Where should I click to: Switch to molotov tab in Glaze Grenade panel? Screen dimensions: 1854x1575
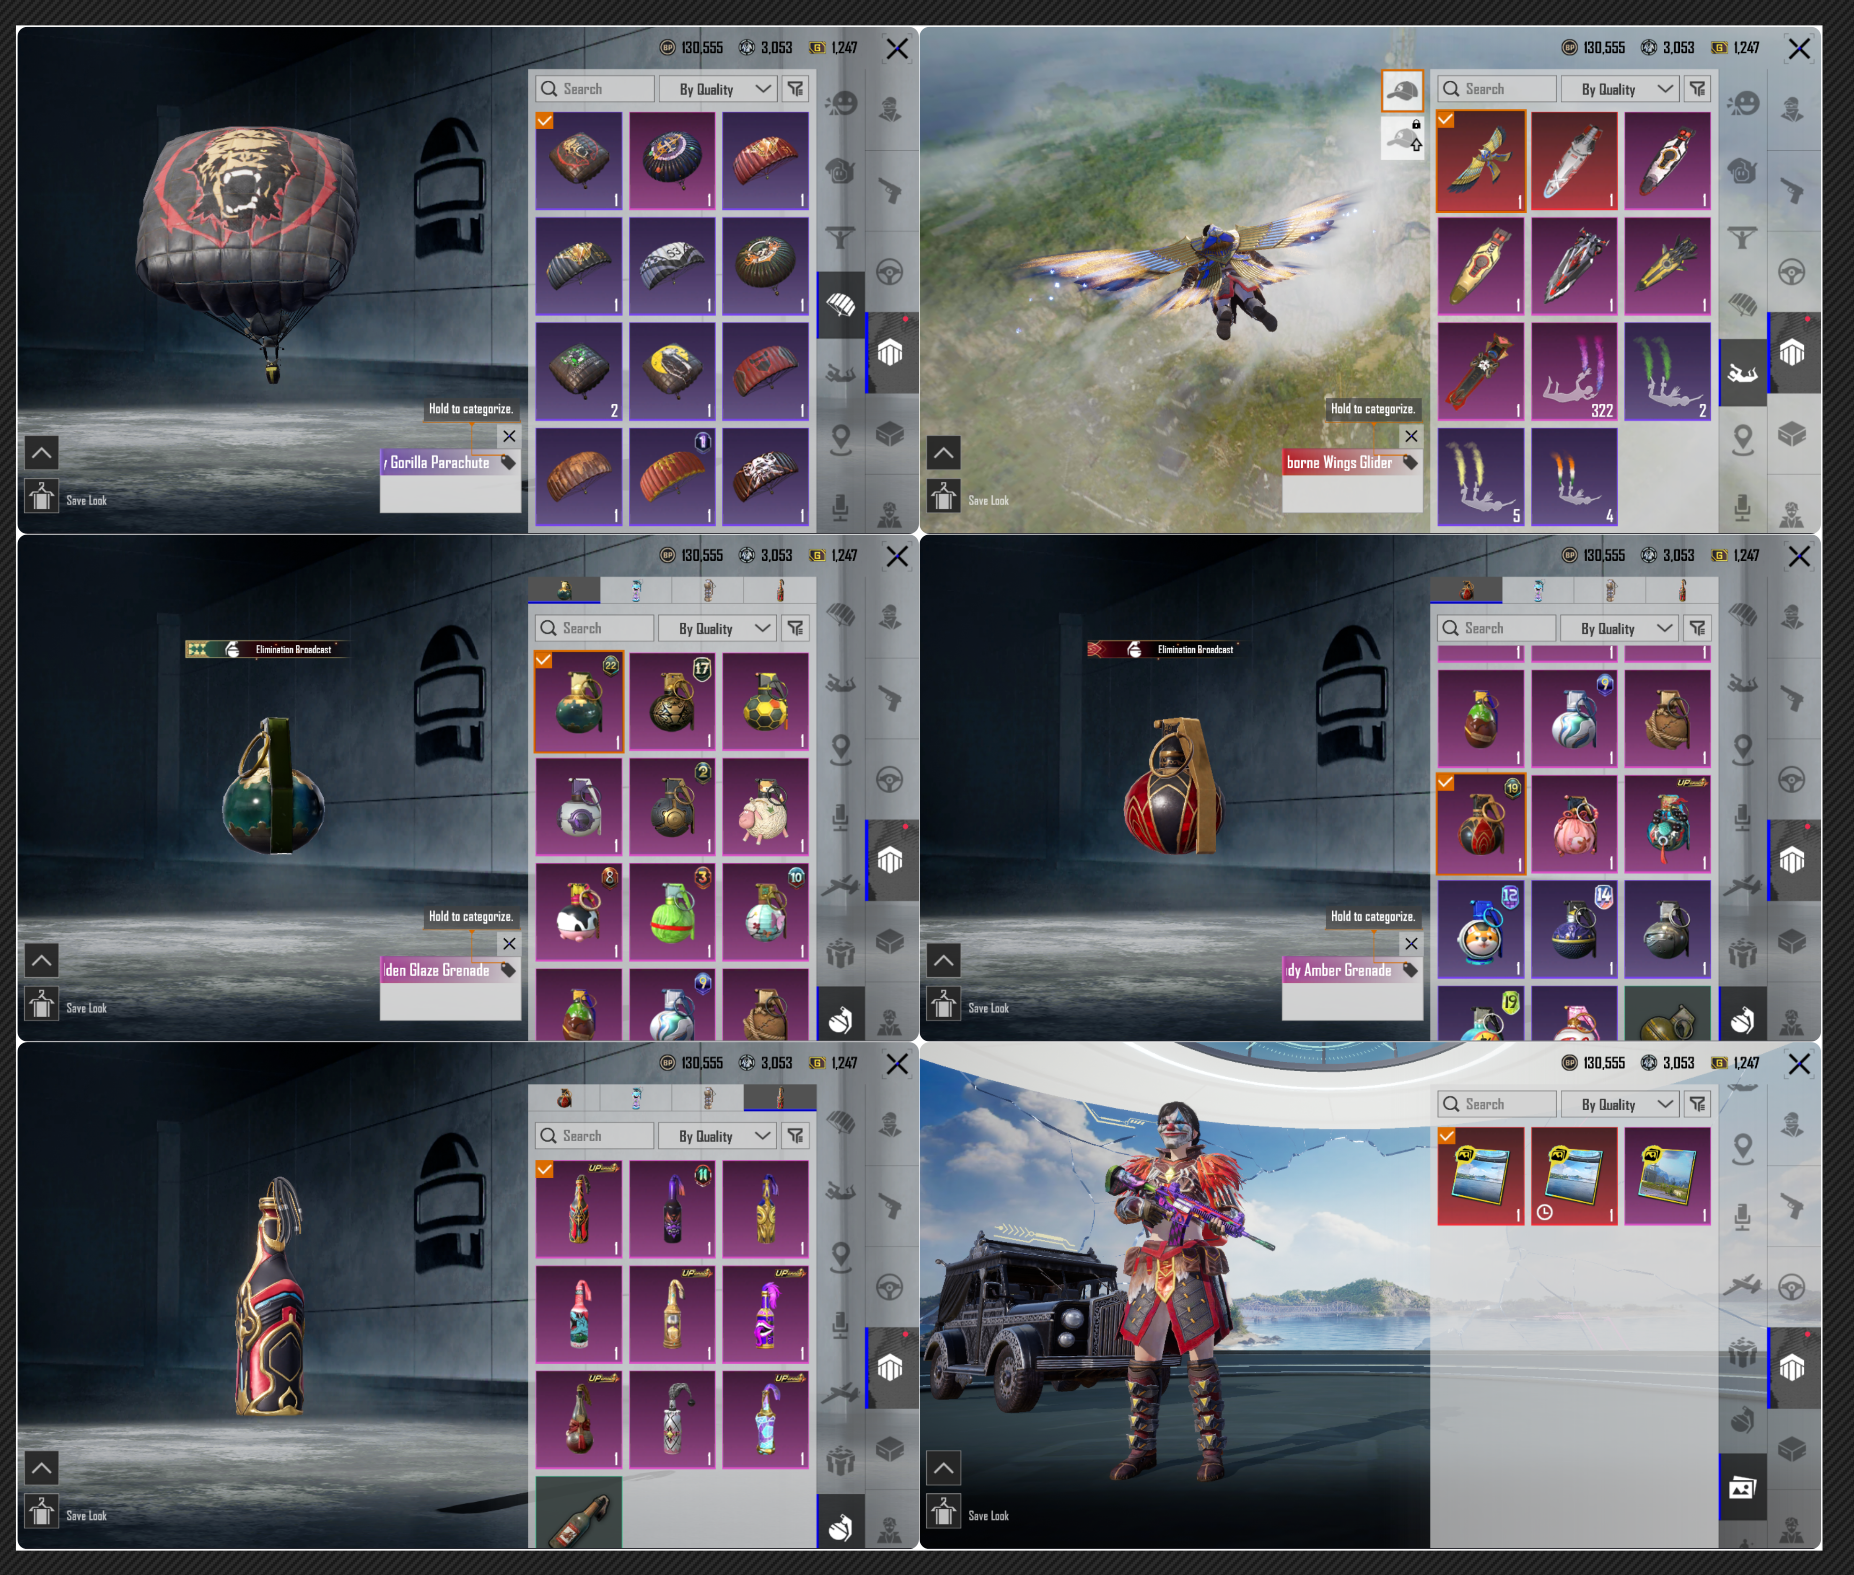click(x=780, y=590)
